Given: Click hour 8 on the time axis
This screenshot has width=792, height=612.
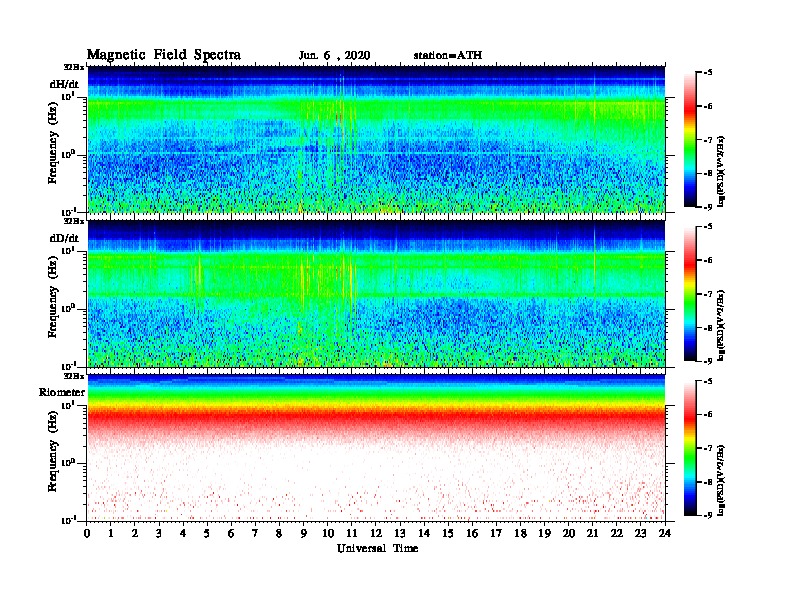Looking at the screenshot, I should tap(279, 534).
